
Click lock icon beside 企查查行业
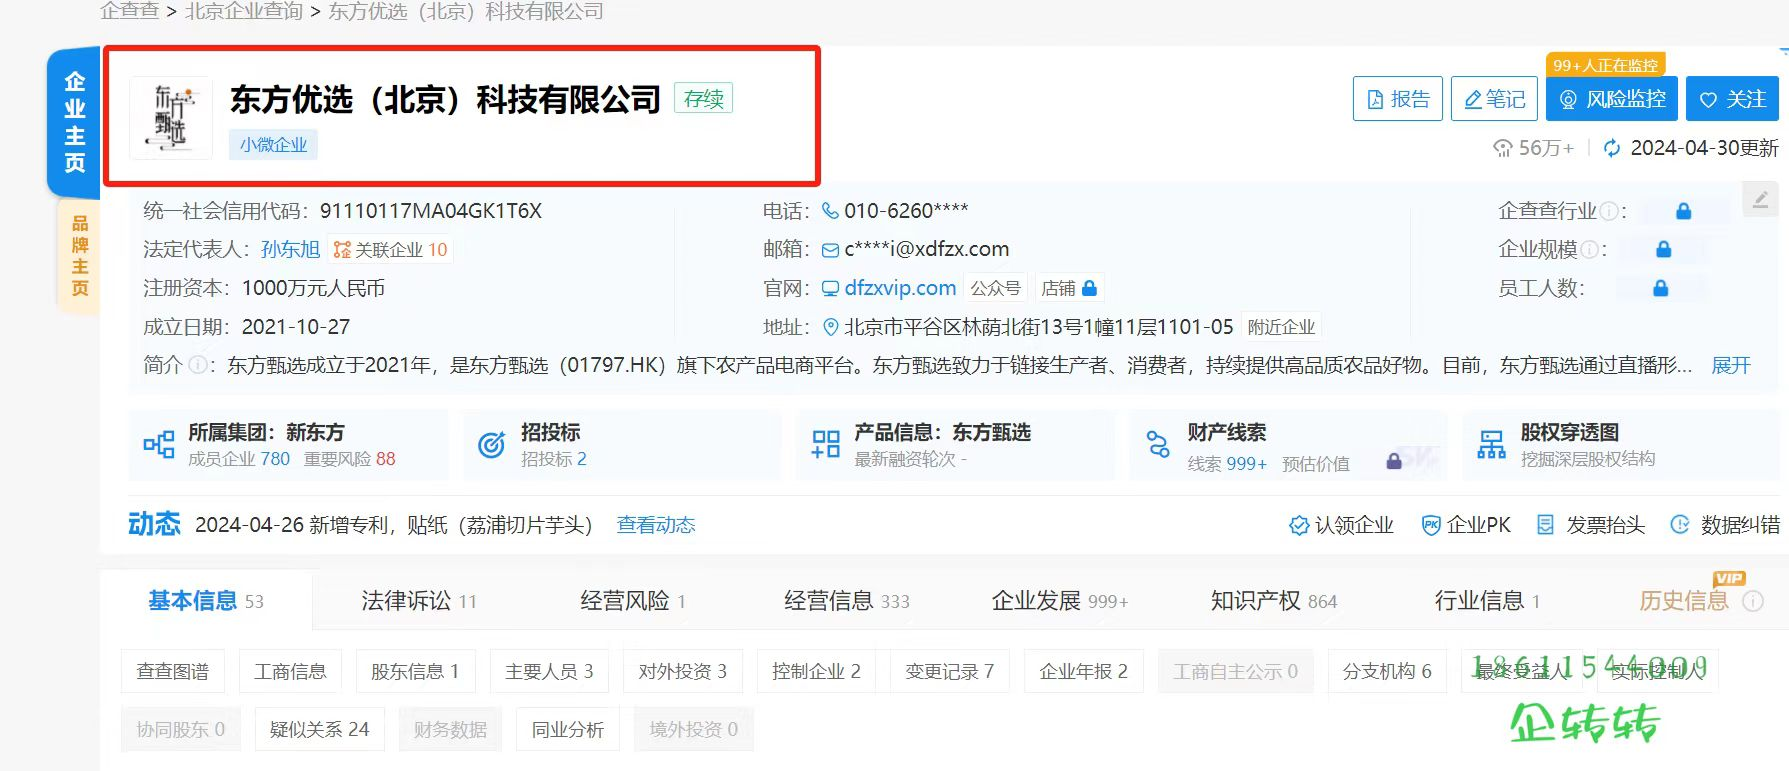[x=1683, y=211]
